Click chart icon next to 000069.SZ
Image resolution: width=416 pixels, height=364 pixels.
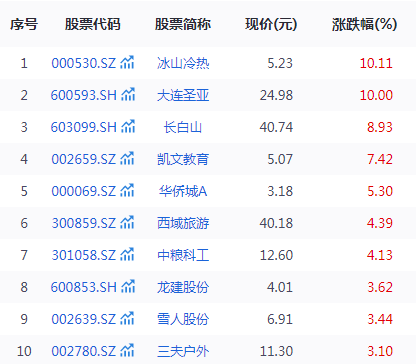(127, 190)
